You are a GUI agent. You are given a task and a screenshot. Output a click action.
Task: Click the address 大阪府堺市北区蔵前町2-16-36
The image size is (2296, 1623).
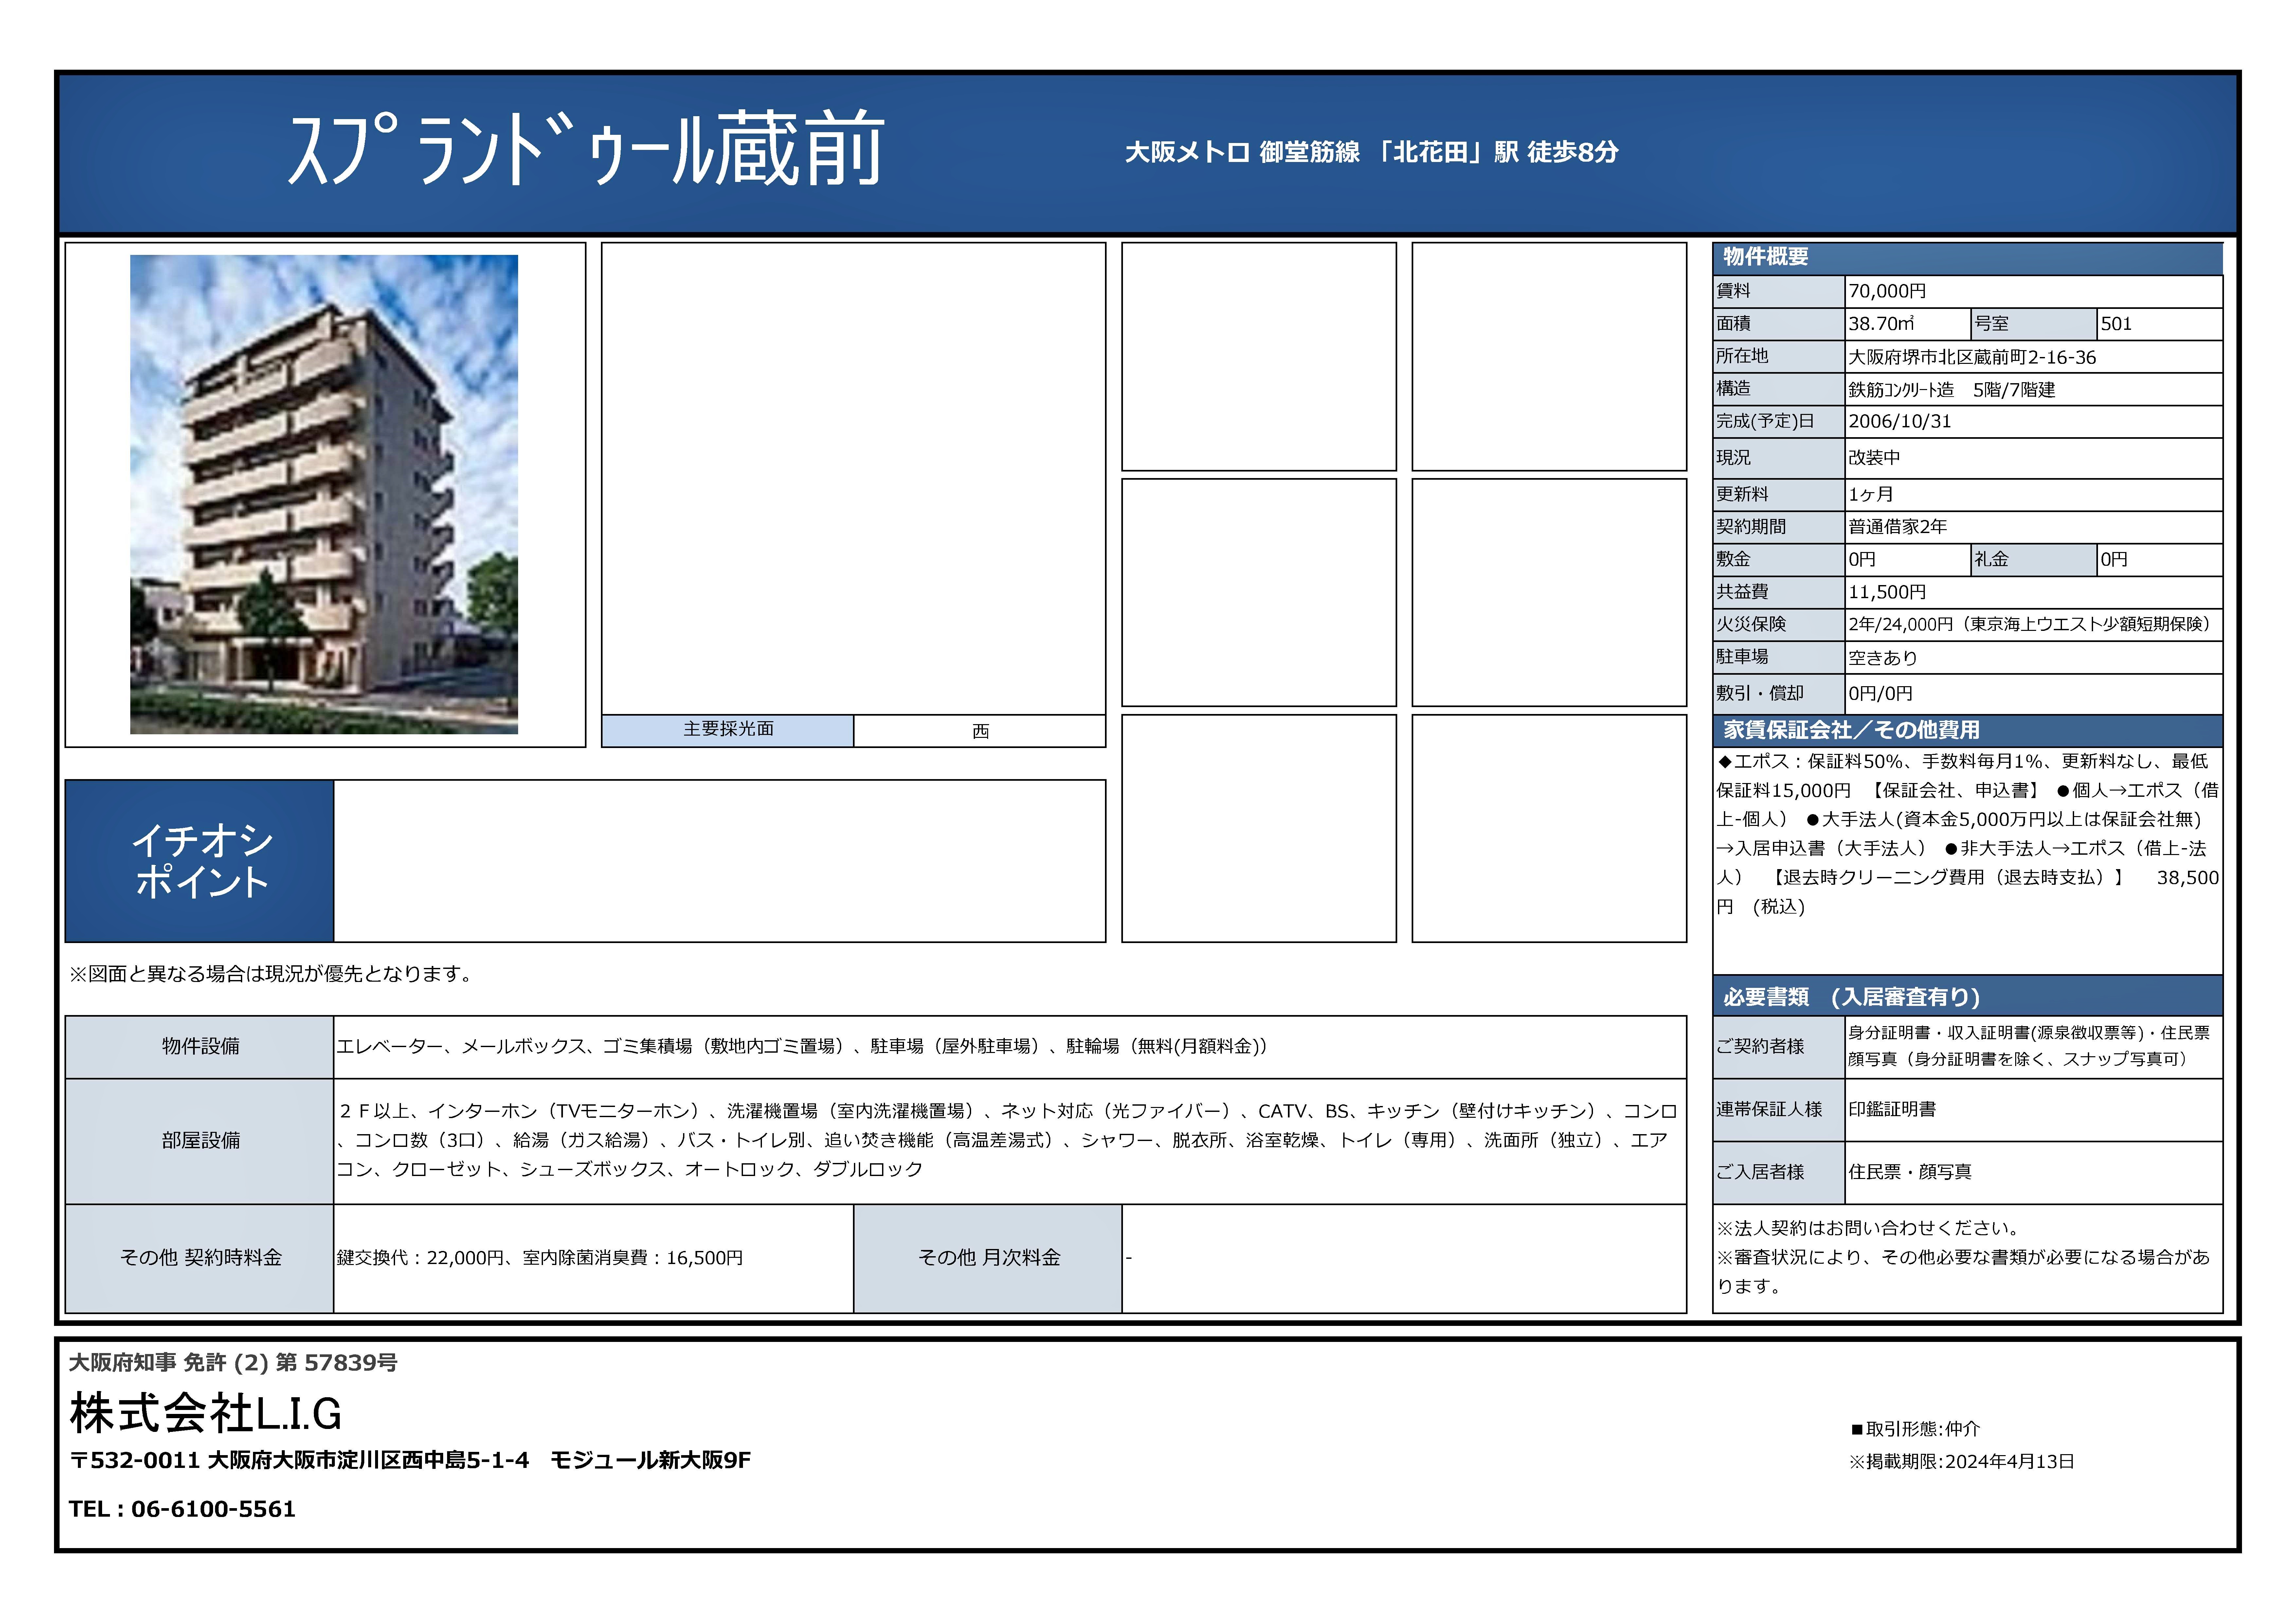click(1972, 357)
